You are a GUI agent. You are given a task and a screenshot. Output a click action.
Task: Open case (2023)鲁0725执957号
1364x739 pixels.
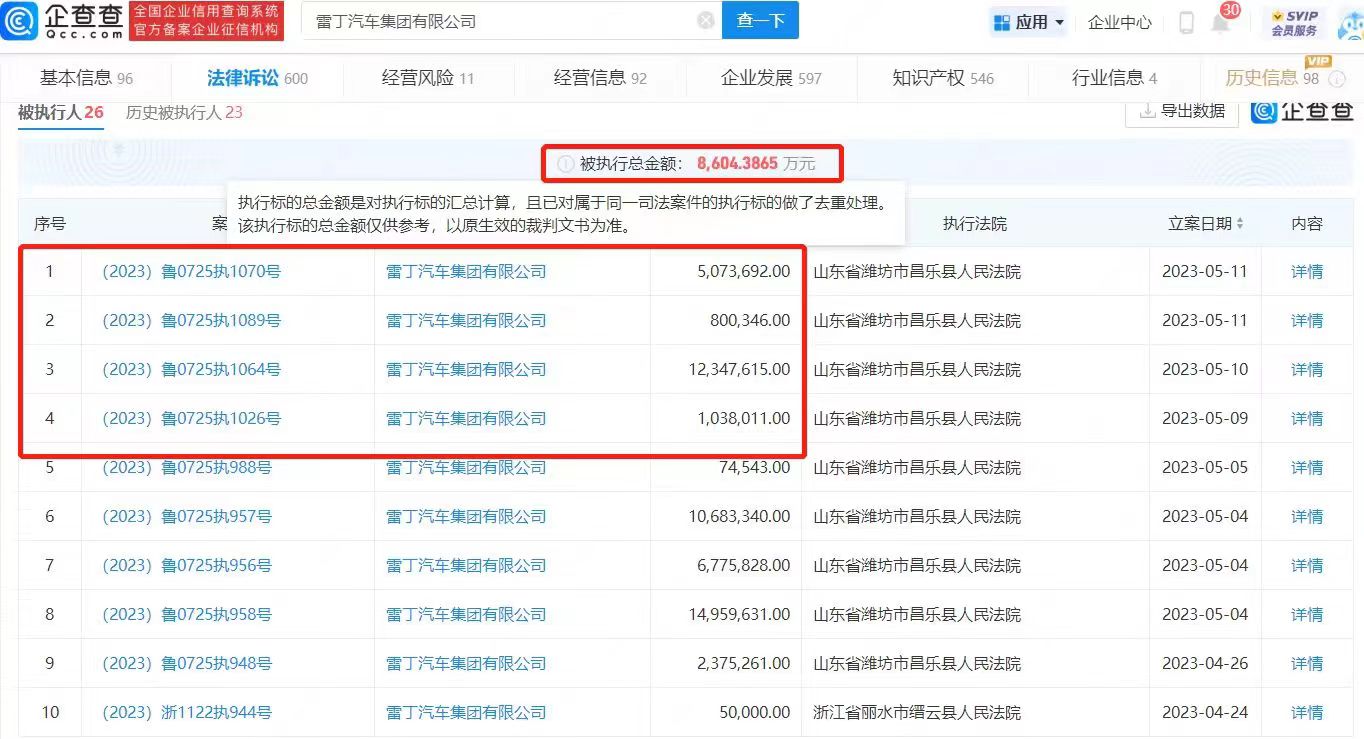(187, 516)
